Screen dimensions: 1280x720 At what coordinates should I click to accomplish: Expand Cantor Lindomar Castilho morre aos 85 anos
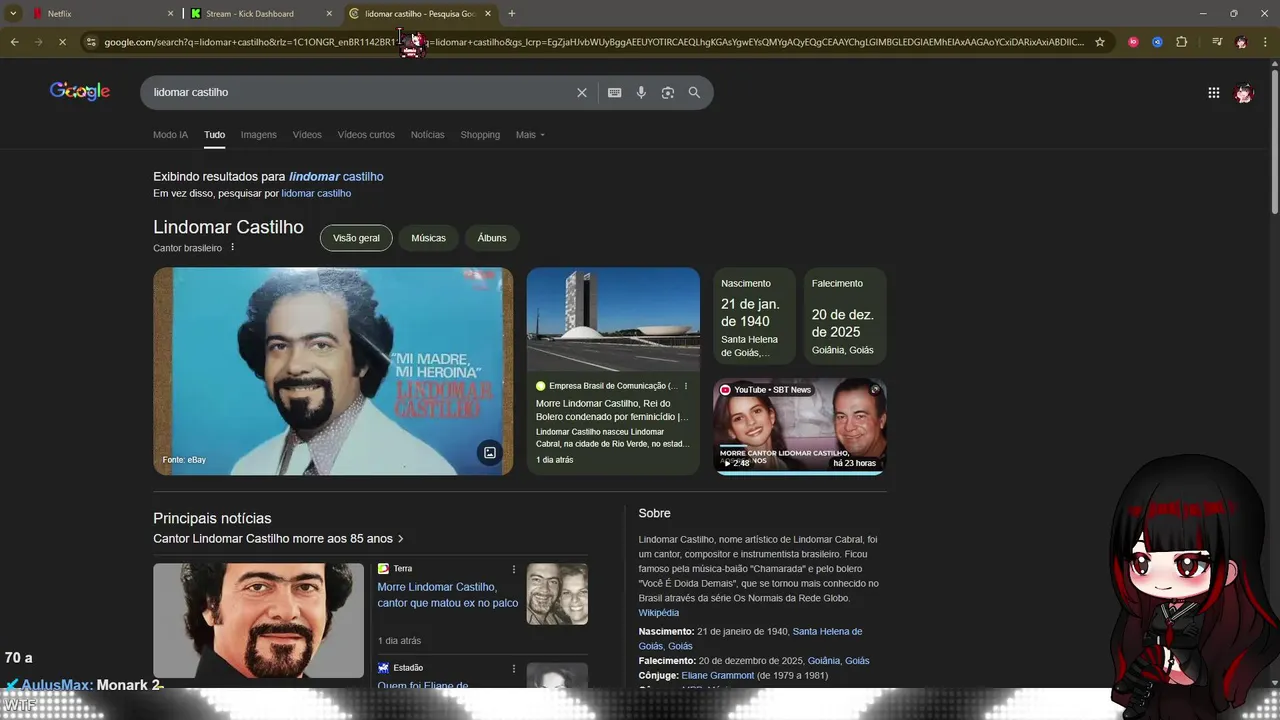coord(278,539)
